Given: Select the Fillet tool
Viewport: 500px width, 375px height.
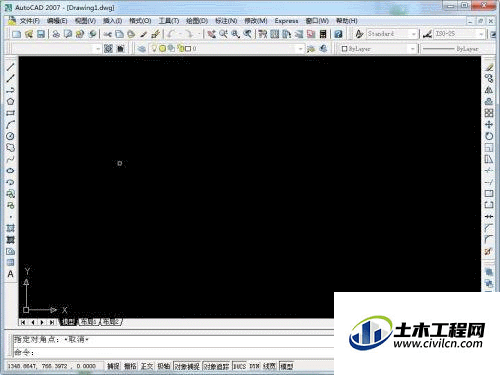Looking at the screenshot, I should coord(489,240).
